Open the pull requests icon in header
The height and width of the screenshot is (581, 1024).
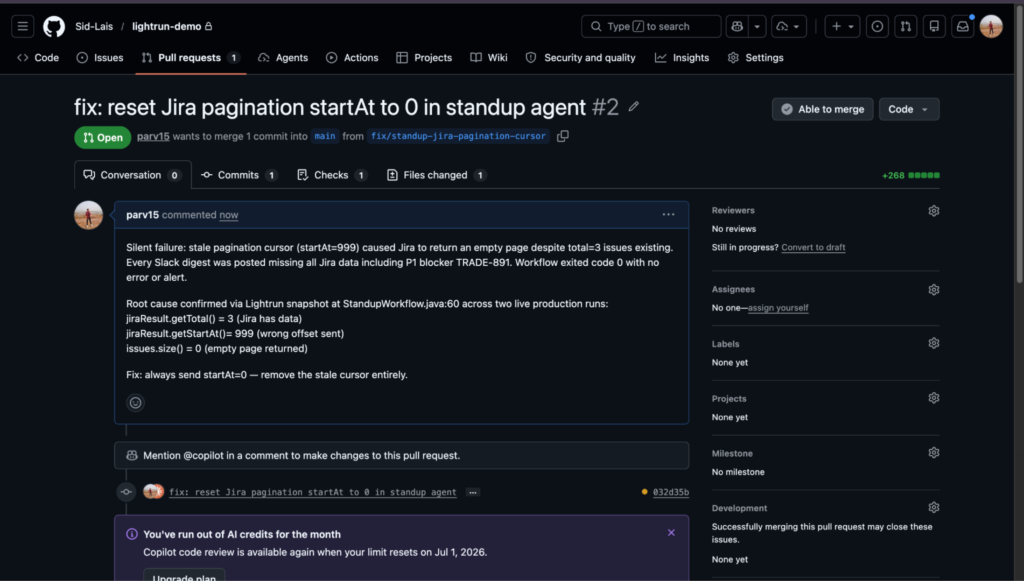[906, 26]
